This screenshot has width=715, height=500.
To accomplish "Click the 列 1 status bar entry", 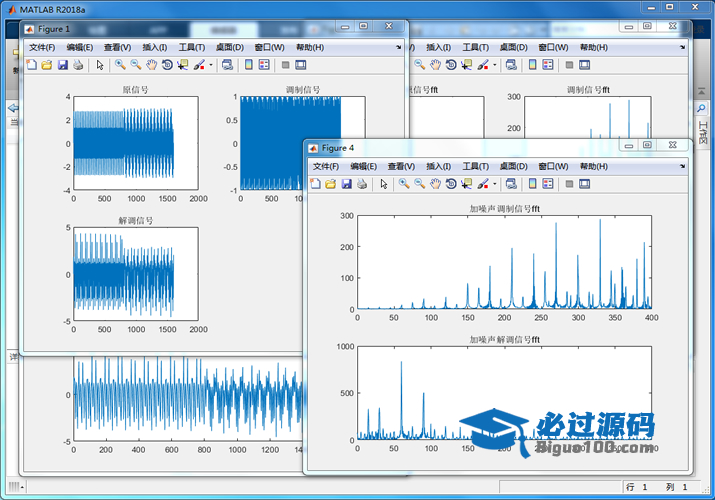I will point(676,487).
